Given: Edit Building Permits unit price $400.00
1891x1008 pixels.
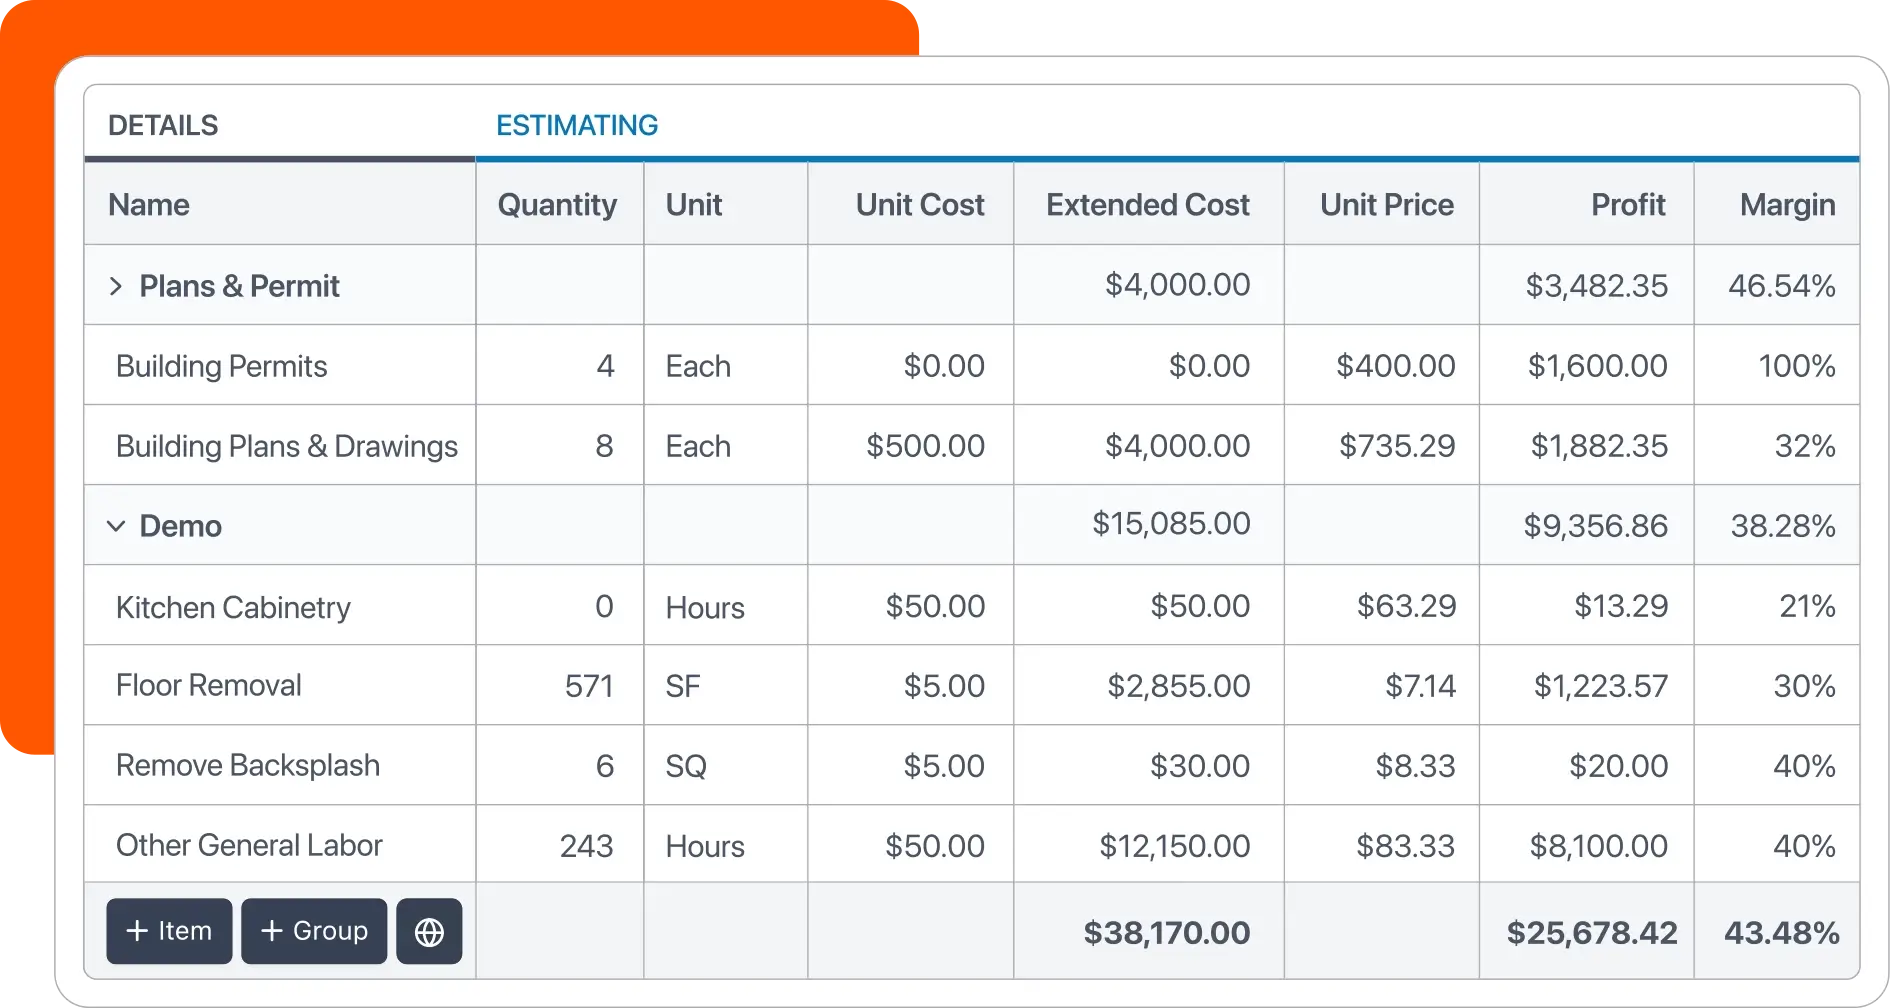Looking at the screenshot, I should pos(1395,366).
